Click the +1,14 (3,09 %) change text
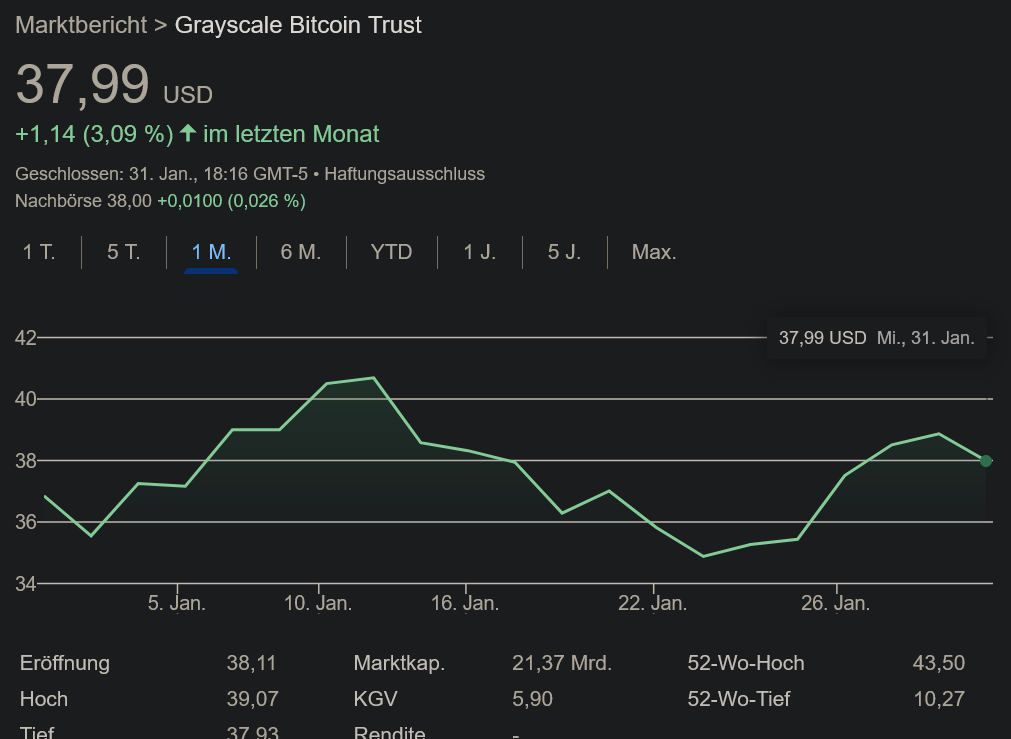 (94, 134)
